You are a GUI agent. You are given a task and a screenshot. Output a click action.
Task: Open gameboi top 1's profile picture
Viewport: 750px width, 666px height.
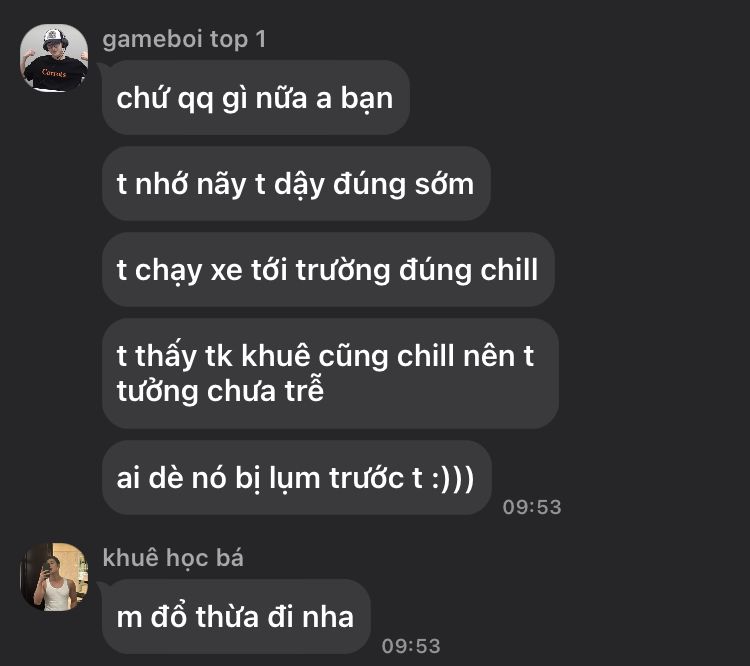click(x=54, y=57)
